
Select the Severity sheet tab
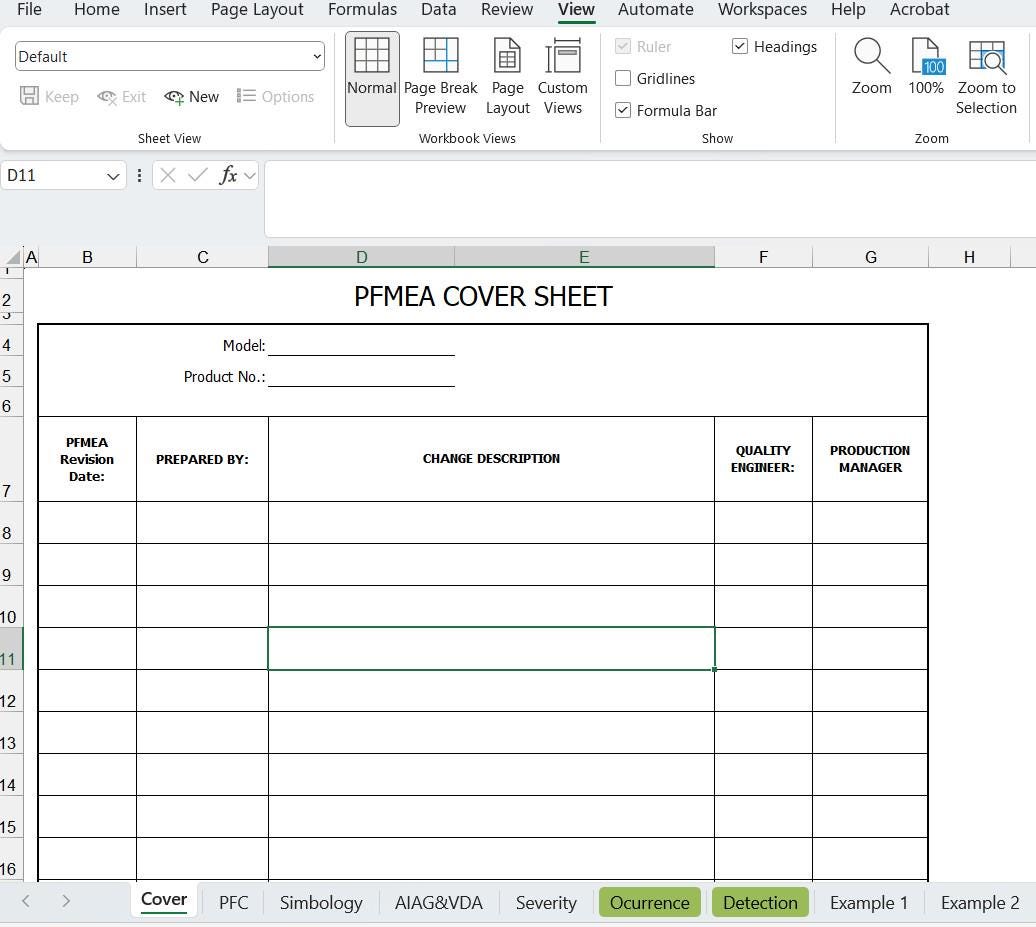(546, 903)
